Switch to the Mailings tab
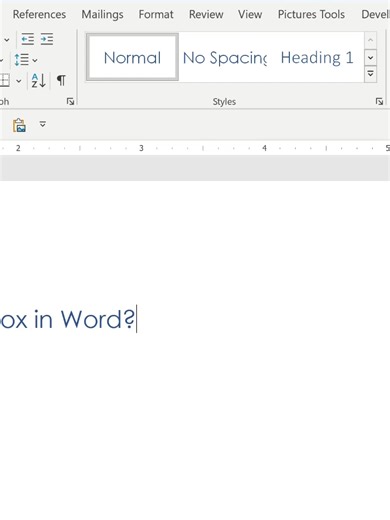The width and height of the screenshot is (390, 520). coord(102,14)
